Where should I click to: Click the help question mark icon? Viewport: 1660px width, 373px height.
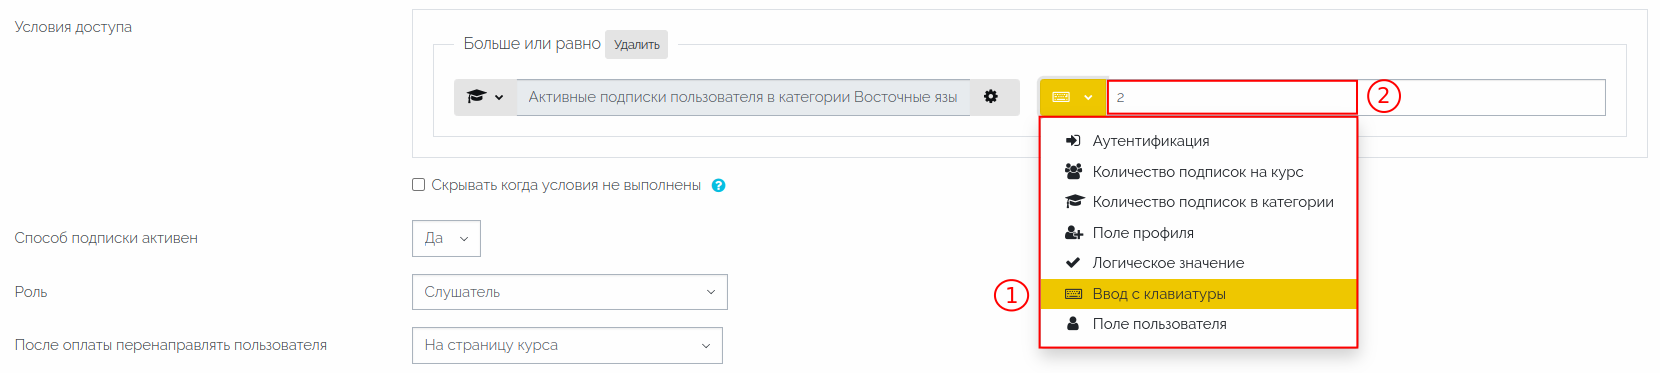[718, 185]
